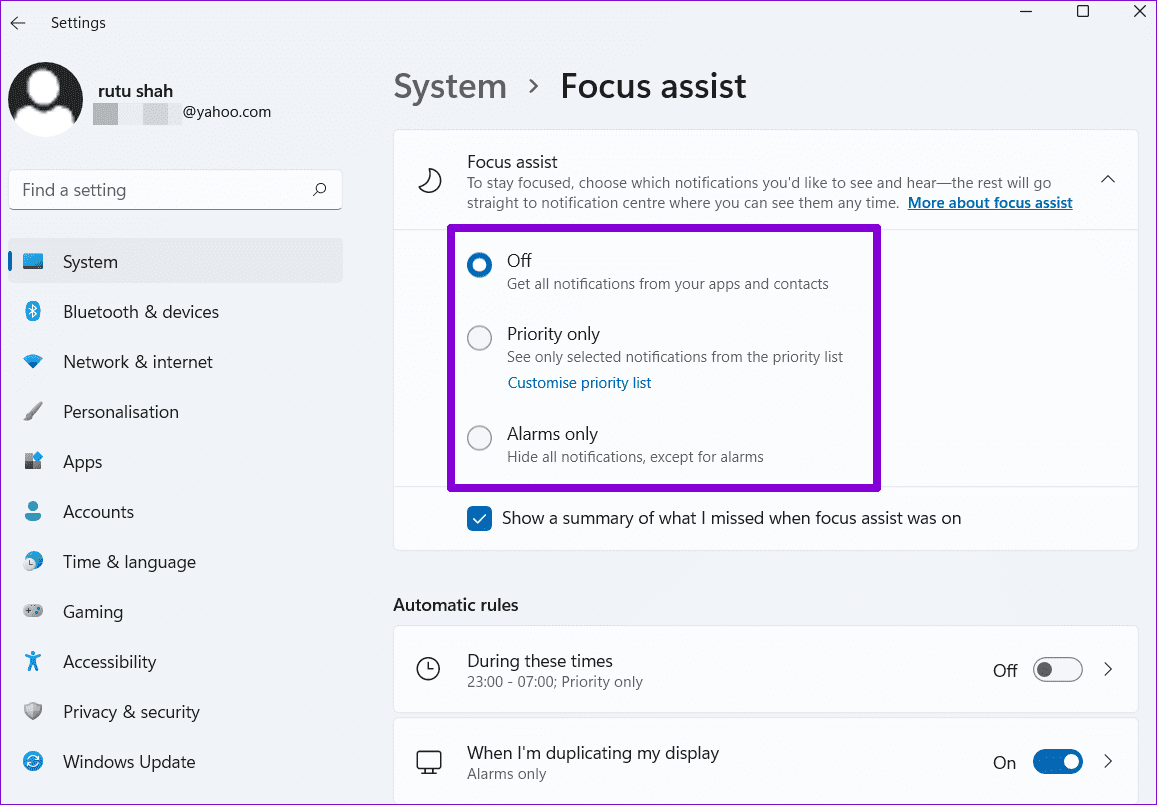Image resolution: width=1157 pixels, height=805 pixels.
Task: Select the Alarms only radio button
Action: coord(480,438)
